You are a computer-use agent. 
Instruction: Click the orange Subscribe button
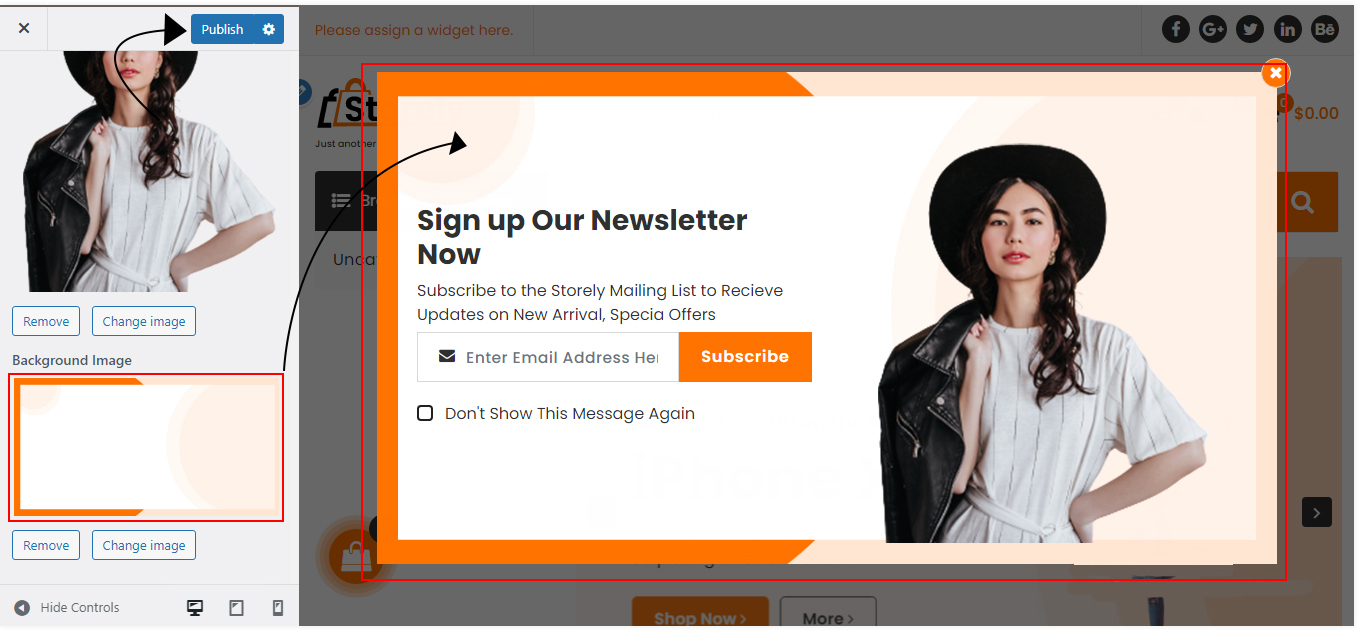coord(745,357)
